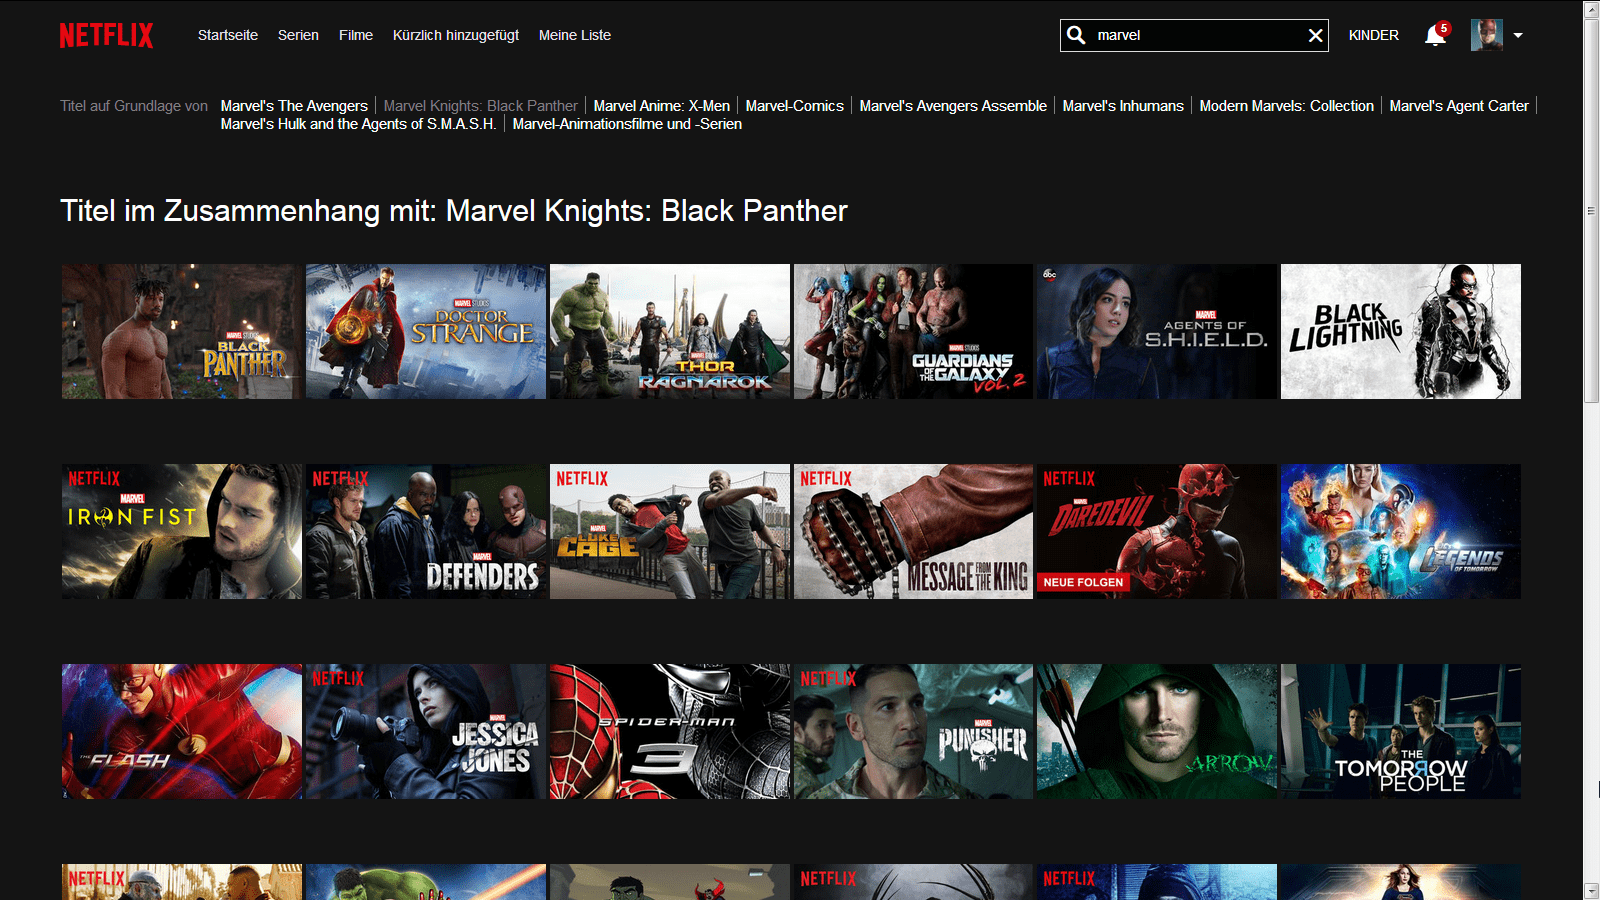Open the Arrow thumbnail
1600x900 pixels.
(x=1157, y=731)
